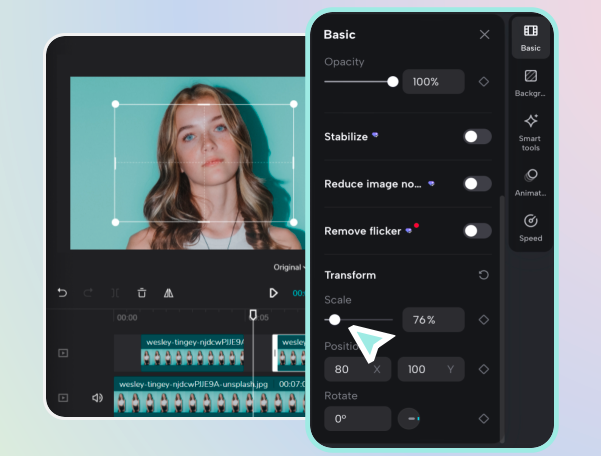Click the Opacity 100% value field
Viewport: 601px width, 456px height.
coord(434,82)
